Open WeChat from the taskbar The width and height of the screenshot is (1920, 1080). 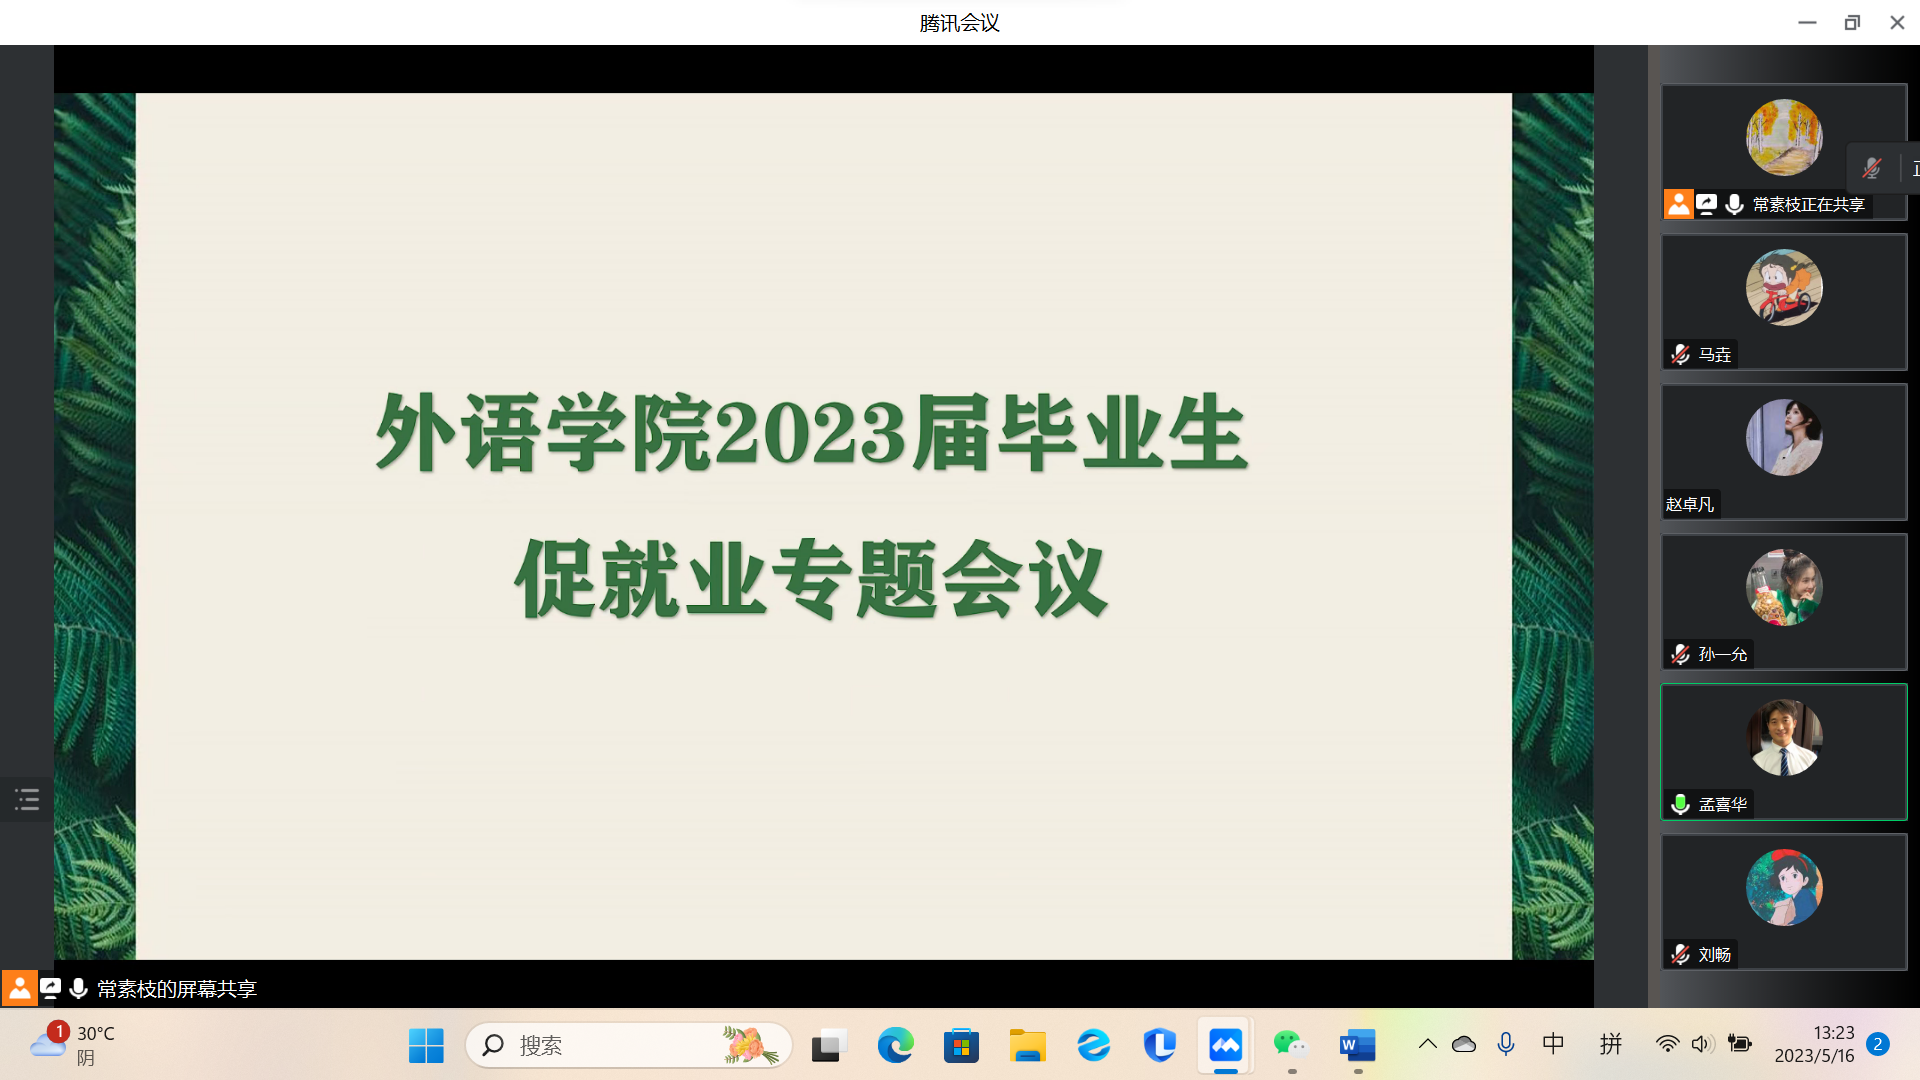[1290, 1046]
